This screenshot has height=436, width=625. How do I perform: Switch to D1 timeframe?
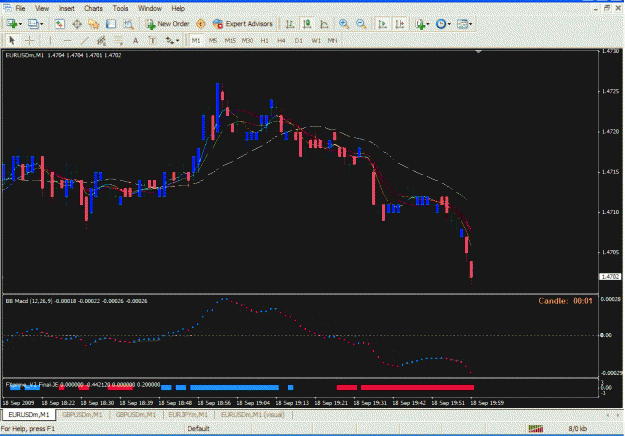click(299, 41)
